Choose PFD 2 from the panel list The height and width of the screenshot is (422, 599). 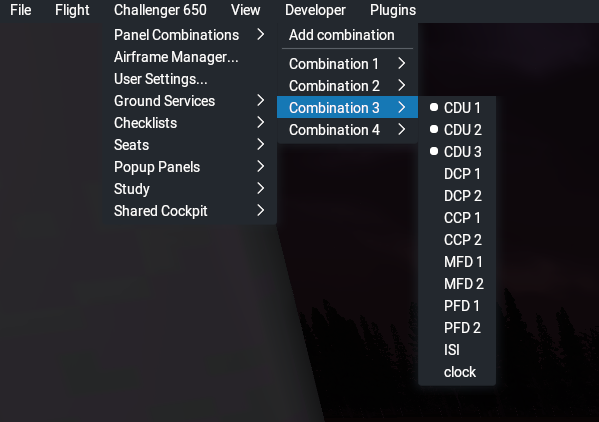(457, 328)
